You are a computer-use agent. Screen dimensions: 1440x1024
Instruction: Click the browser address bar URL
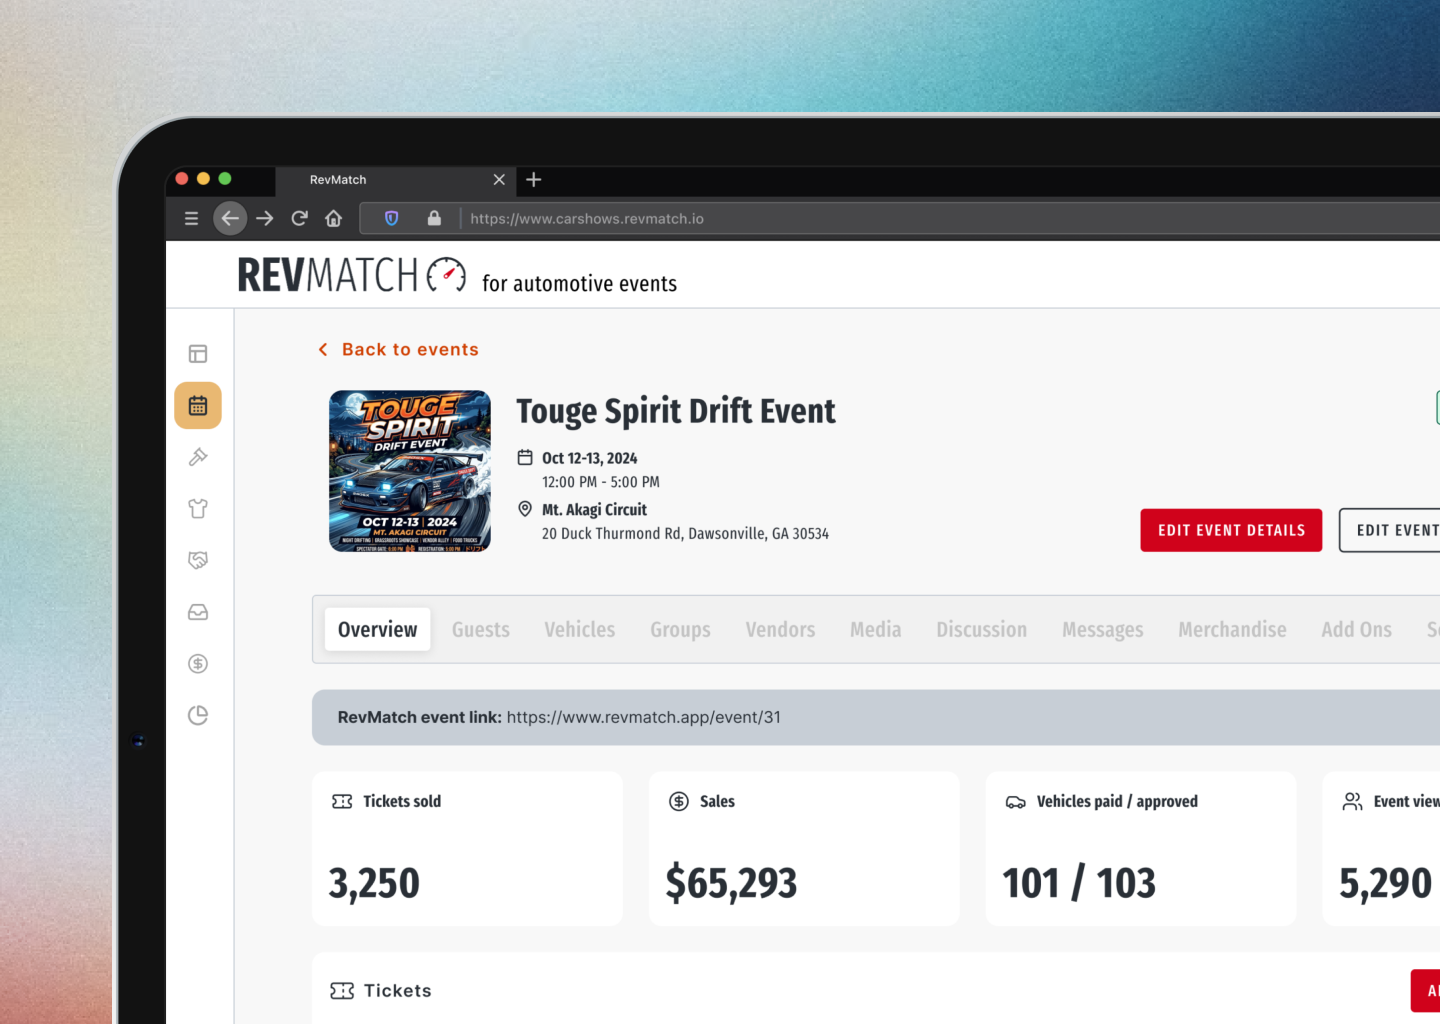pos(587,219)
